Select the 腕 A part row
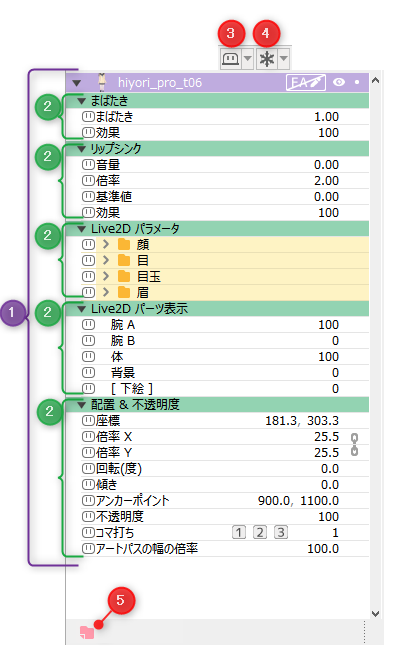The width and height of the screenshot is (395, 650). pyautogui.click(x=224, y=325)
